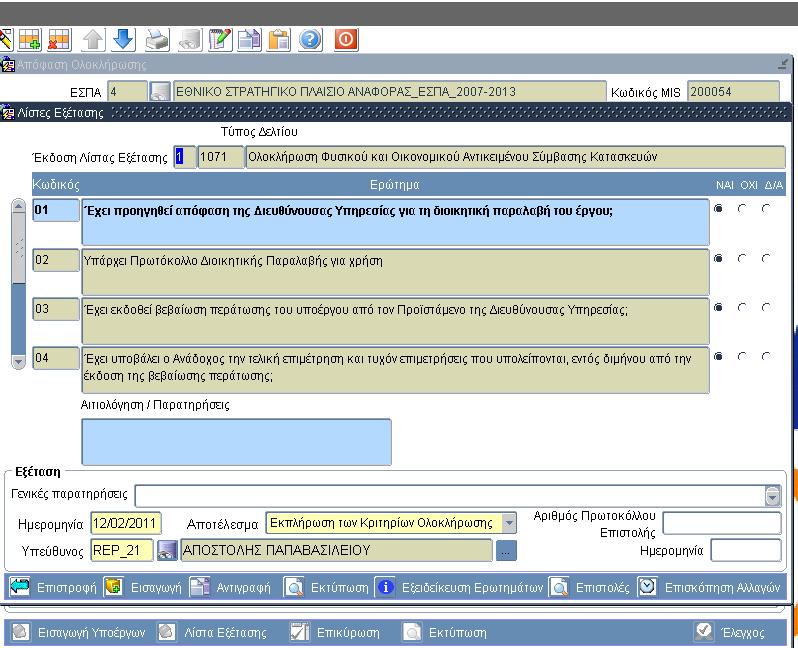Click Επιστολές letters button

590,587
